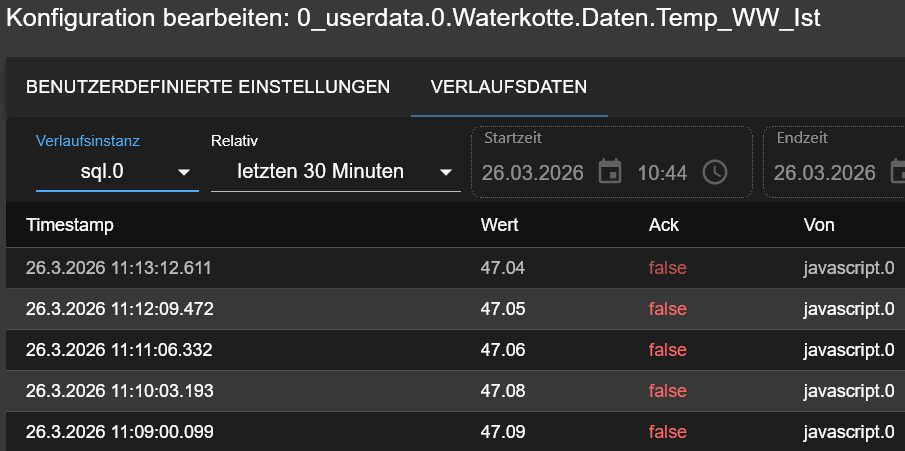Select the Verlaufsdaten tab

point(509,87)
